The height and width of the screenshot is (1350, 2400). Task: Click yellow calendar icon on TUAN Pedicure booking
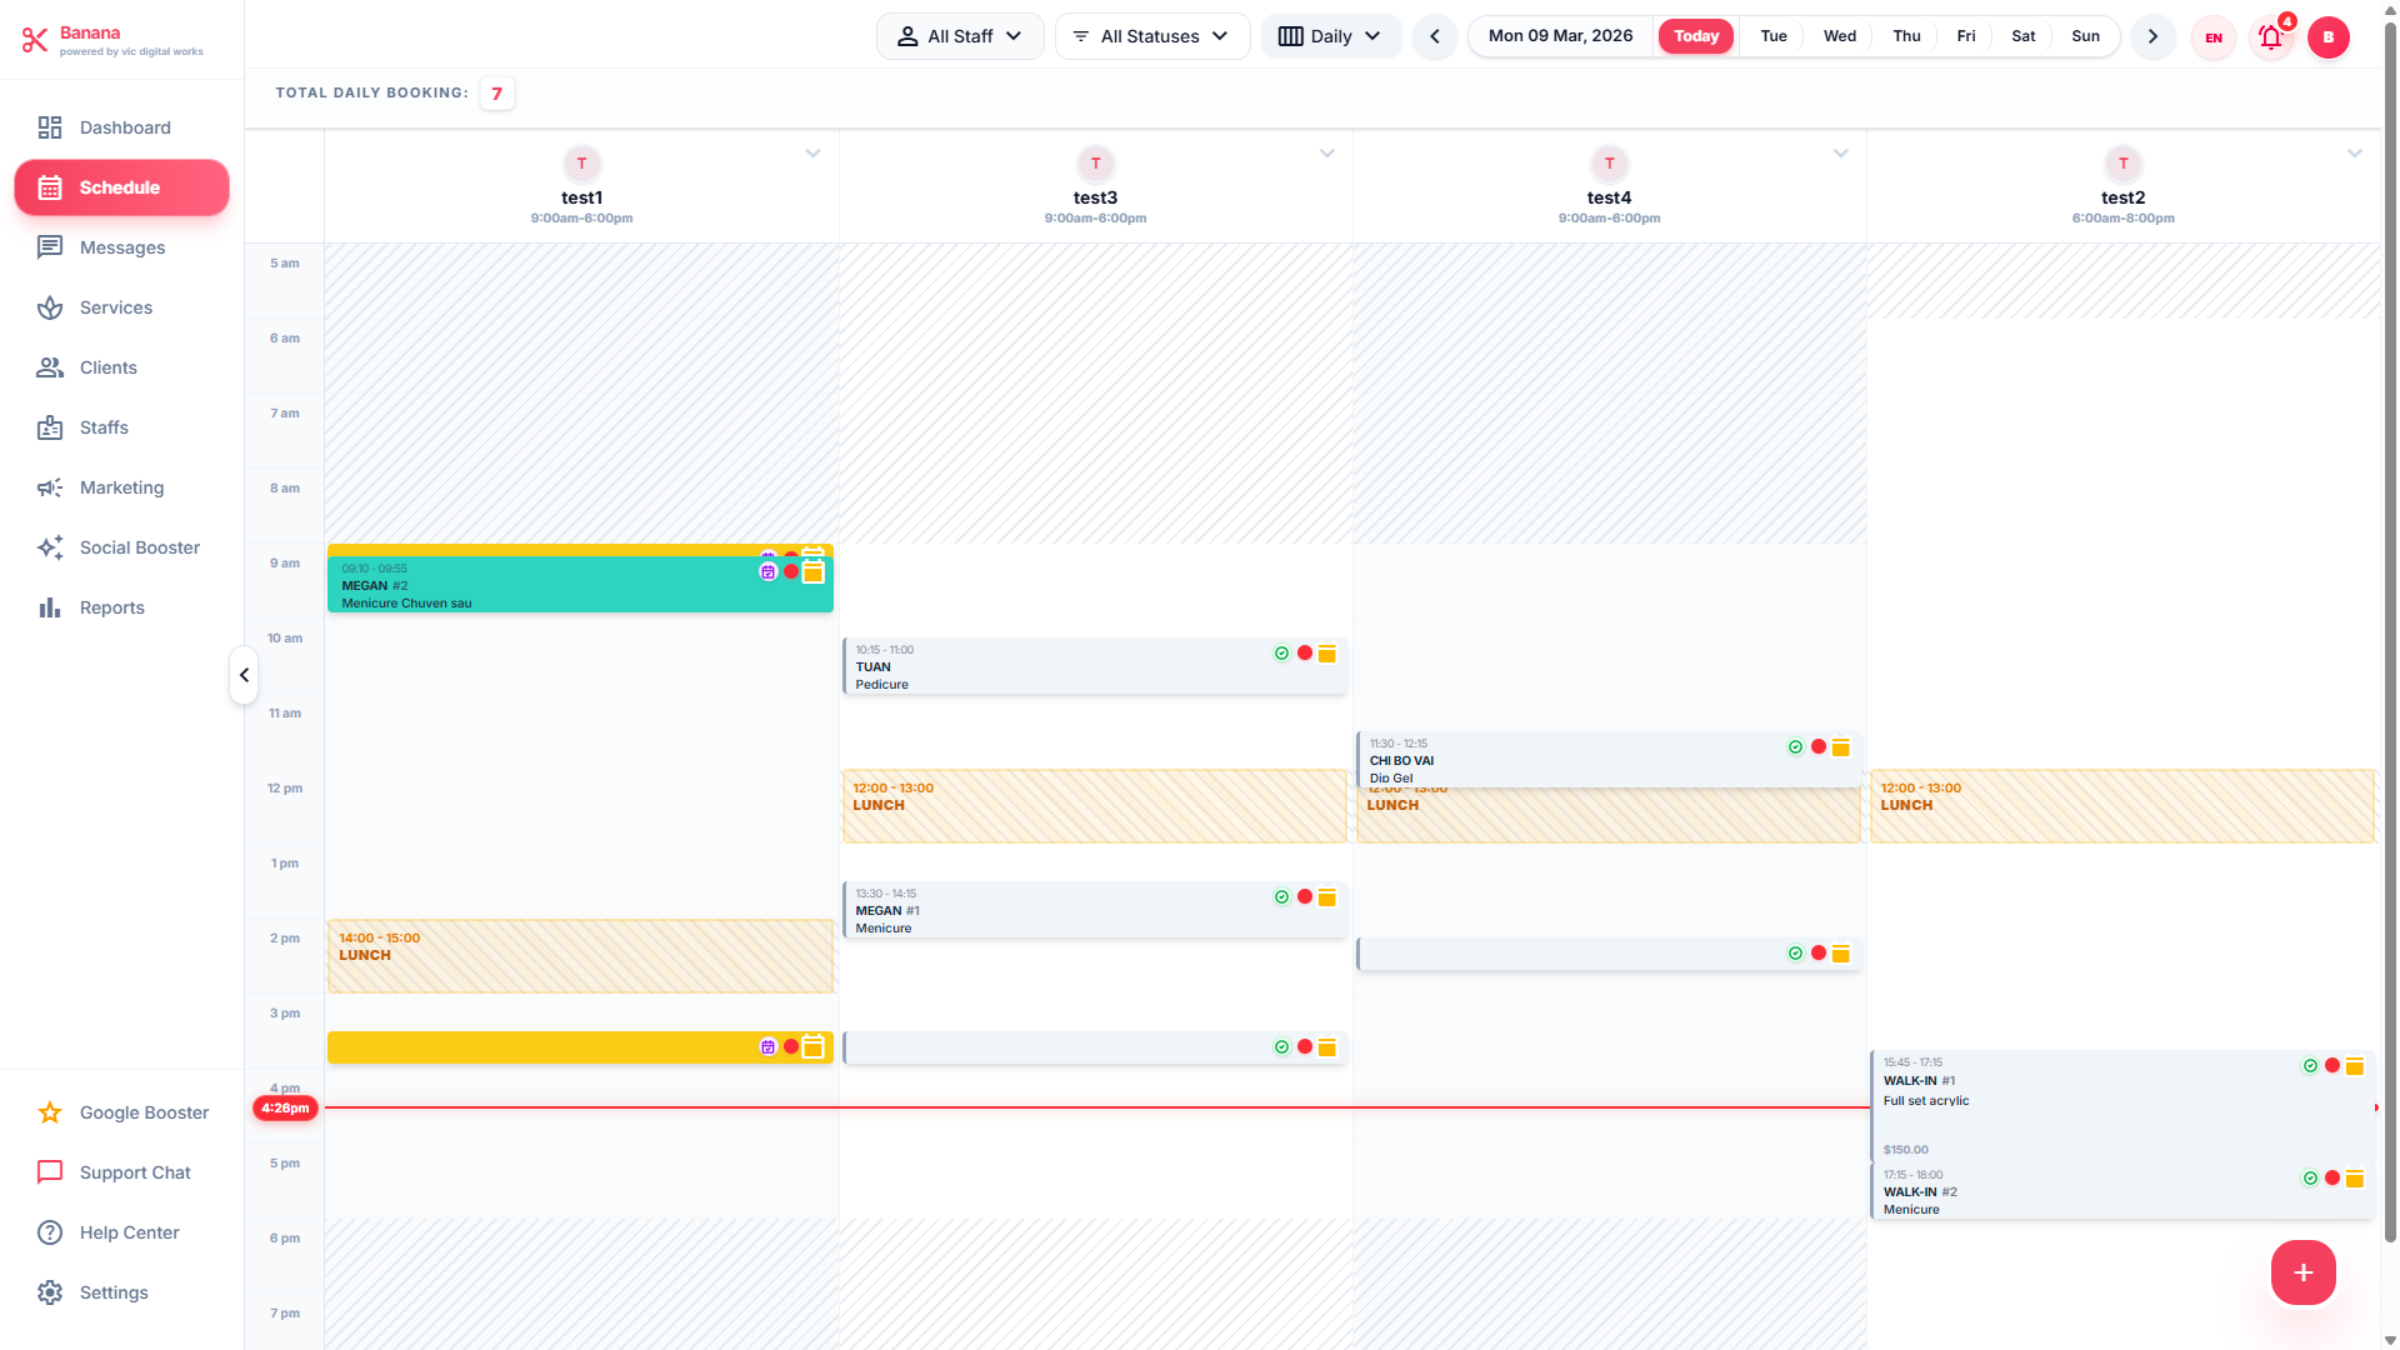click(1327, 653)
